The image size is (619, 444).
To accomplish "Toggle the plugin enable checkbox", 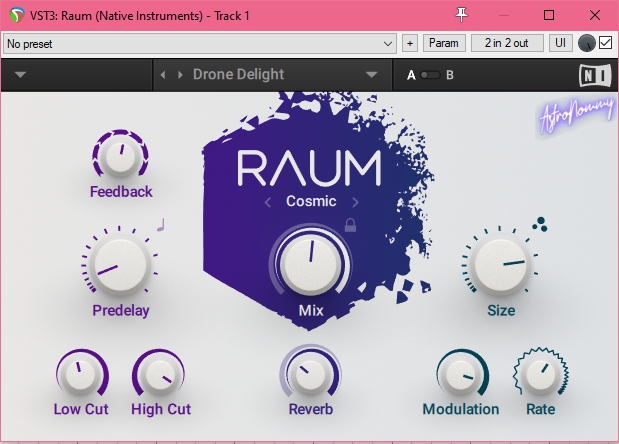I will (605, 43).
